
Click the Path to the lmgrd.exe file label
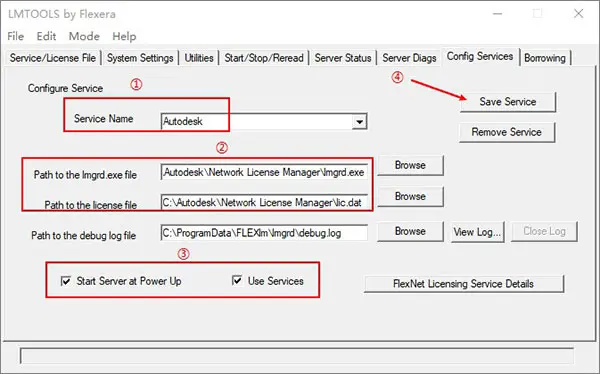(x=85, y=175)
